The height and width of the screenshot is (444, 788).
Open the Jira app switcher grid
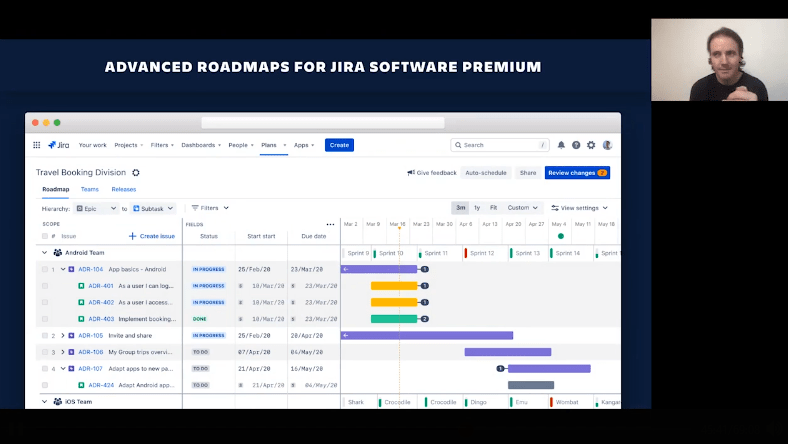tap(37, 145)
